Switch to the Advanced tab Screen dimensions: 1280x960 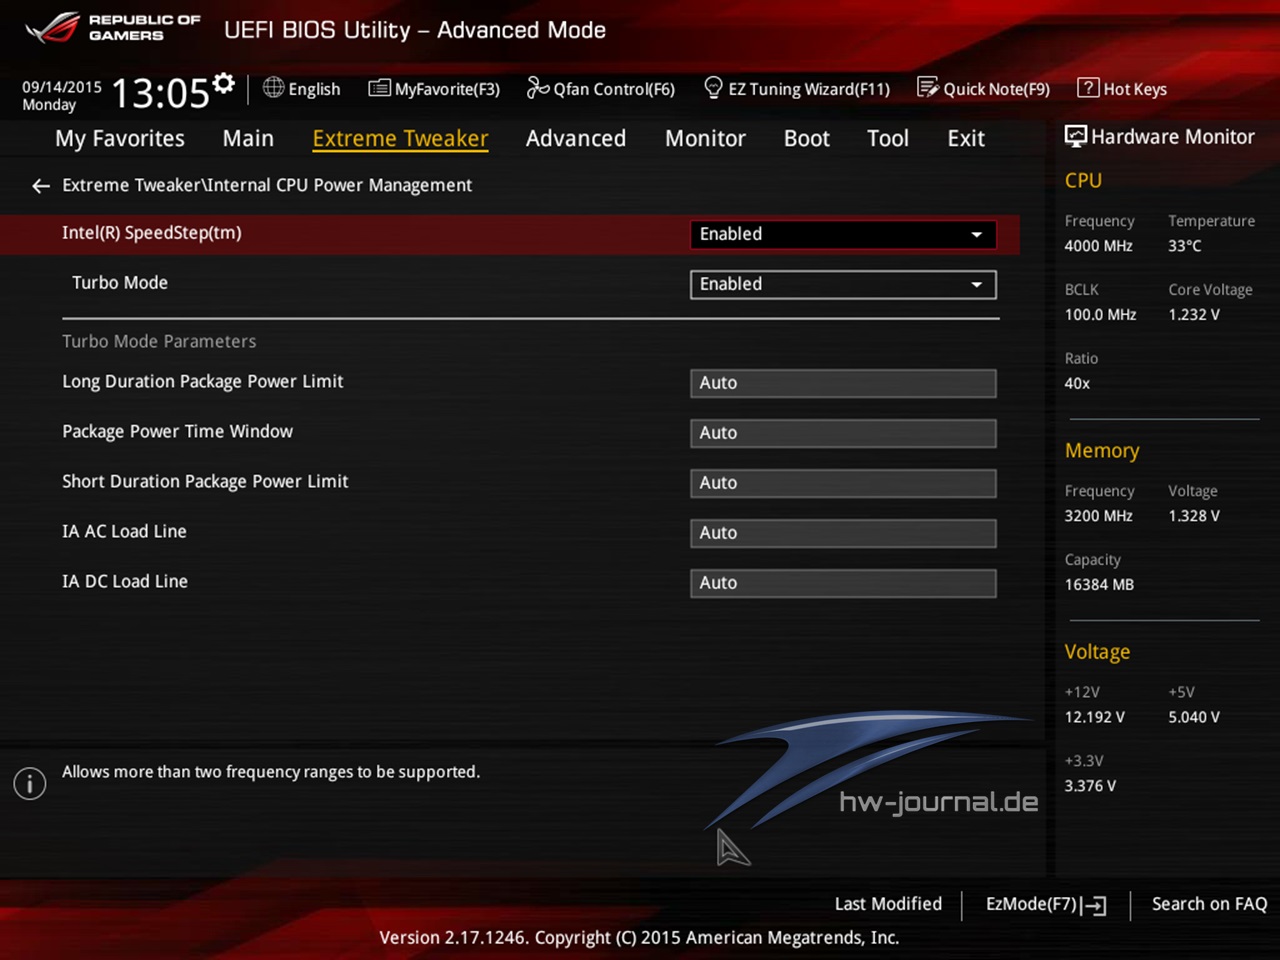pyautogui.click(x=576, y=138)
